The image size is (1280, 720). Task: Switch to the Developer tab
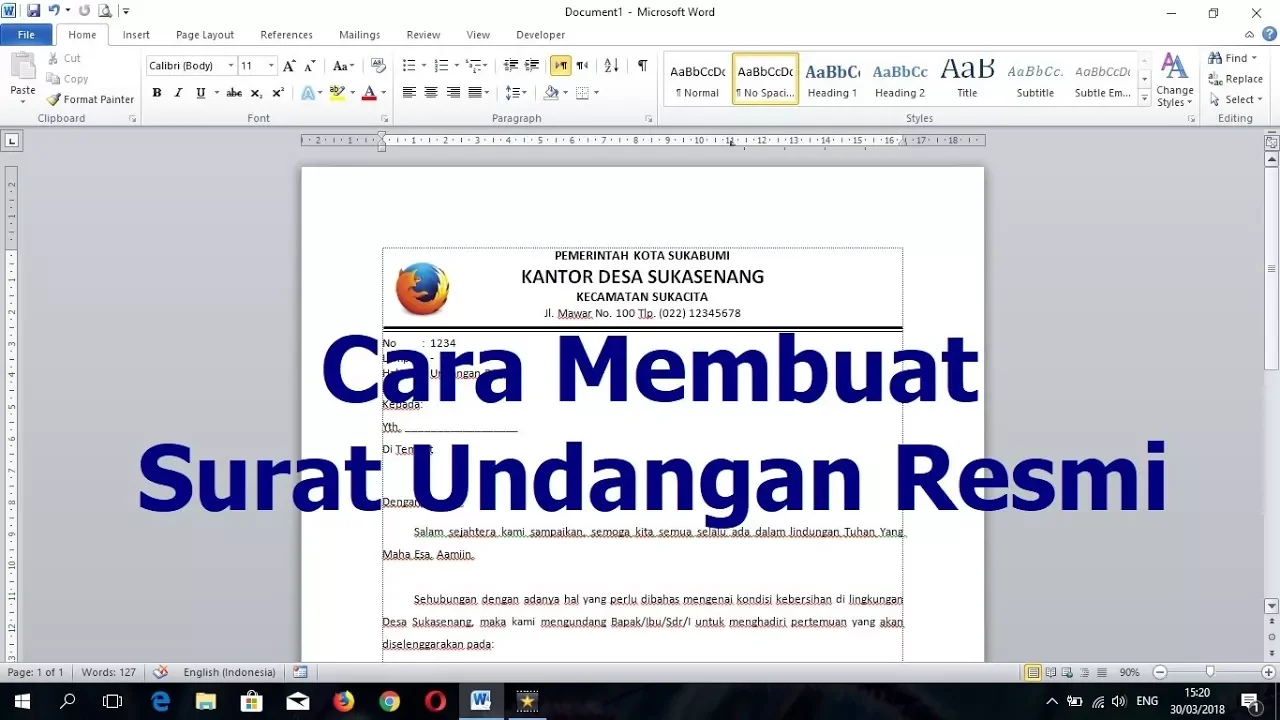540,35
